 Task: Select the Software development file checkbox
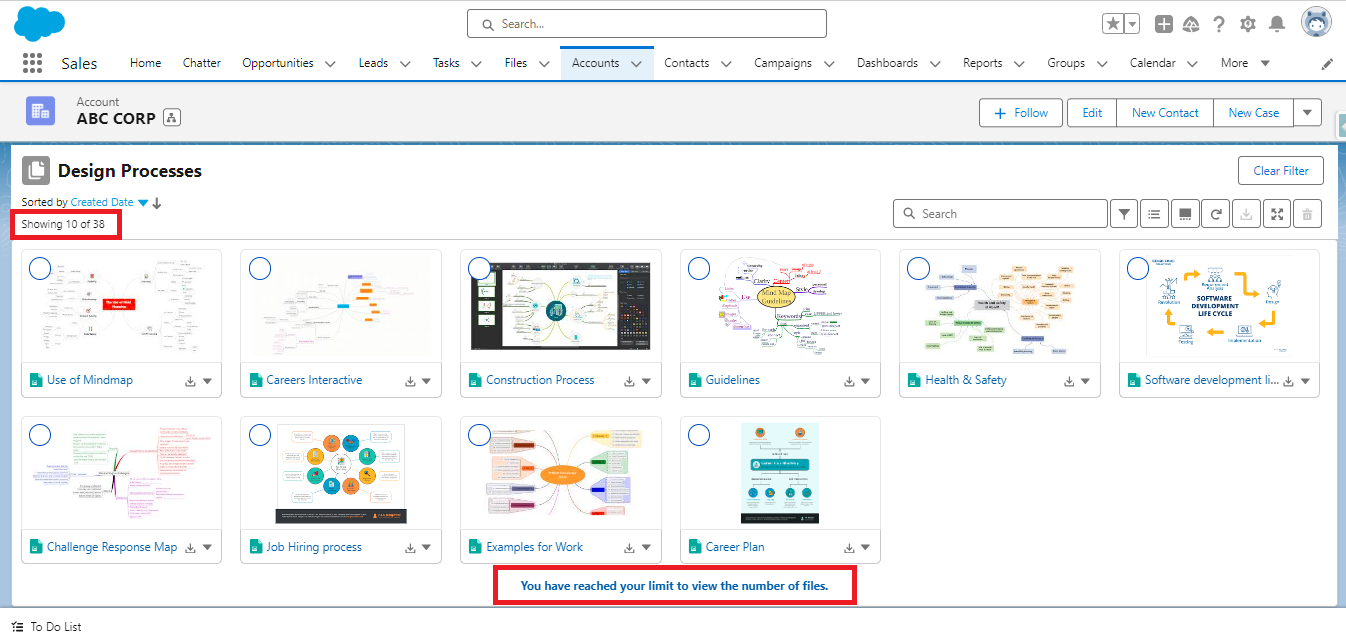point(1138,268)
